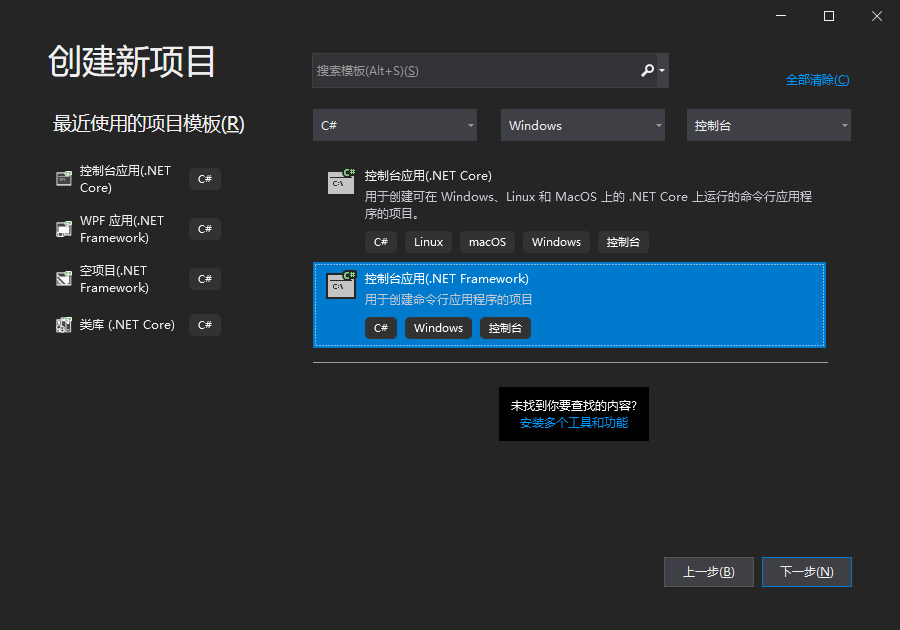Click the 全部清除 link

click(x=817, y=79)
